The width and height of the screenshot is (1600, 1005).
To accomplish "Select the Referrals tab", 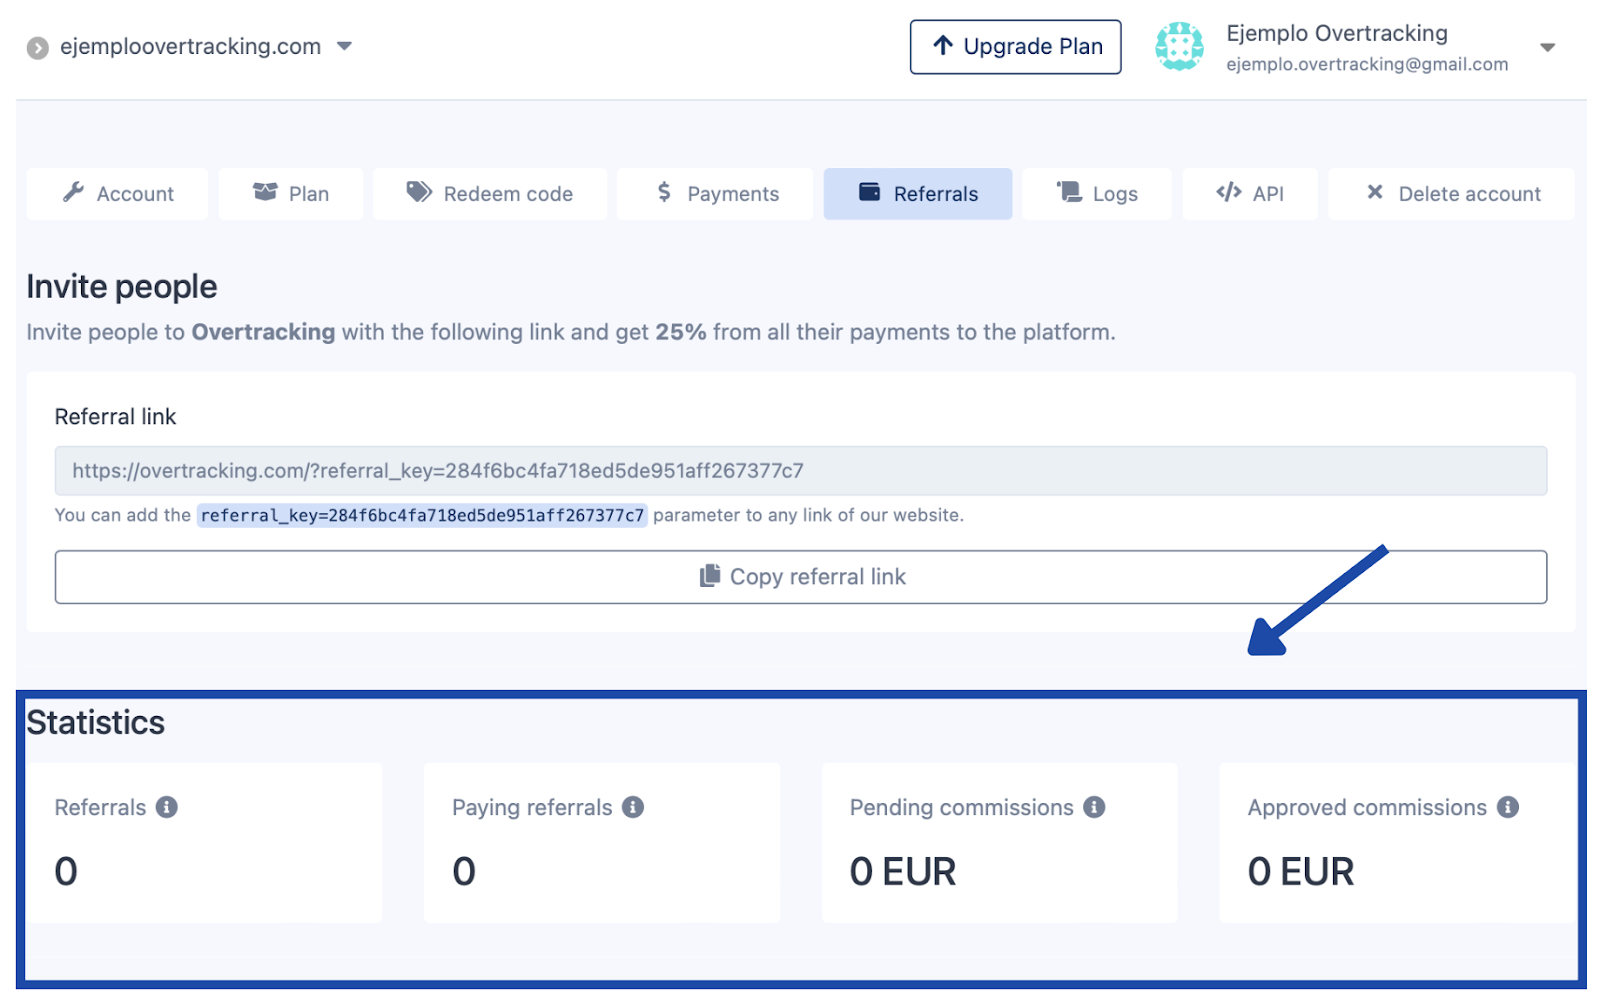I will tap(918, 194).
